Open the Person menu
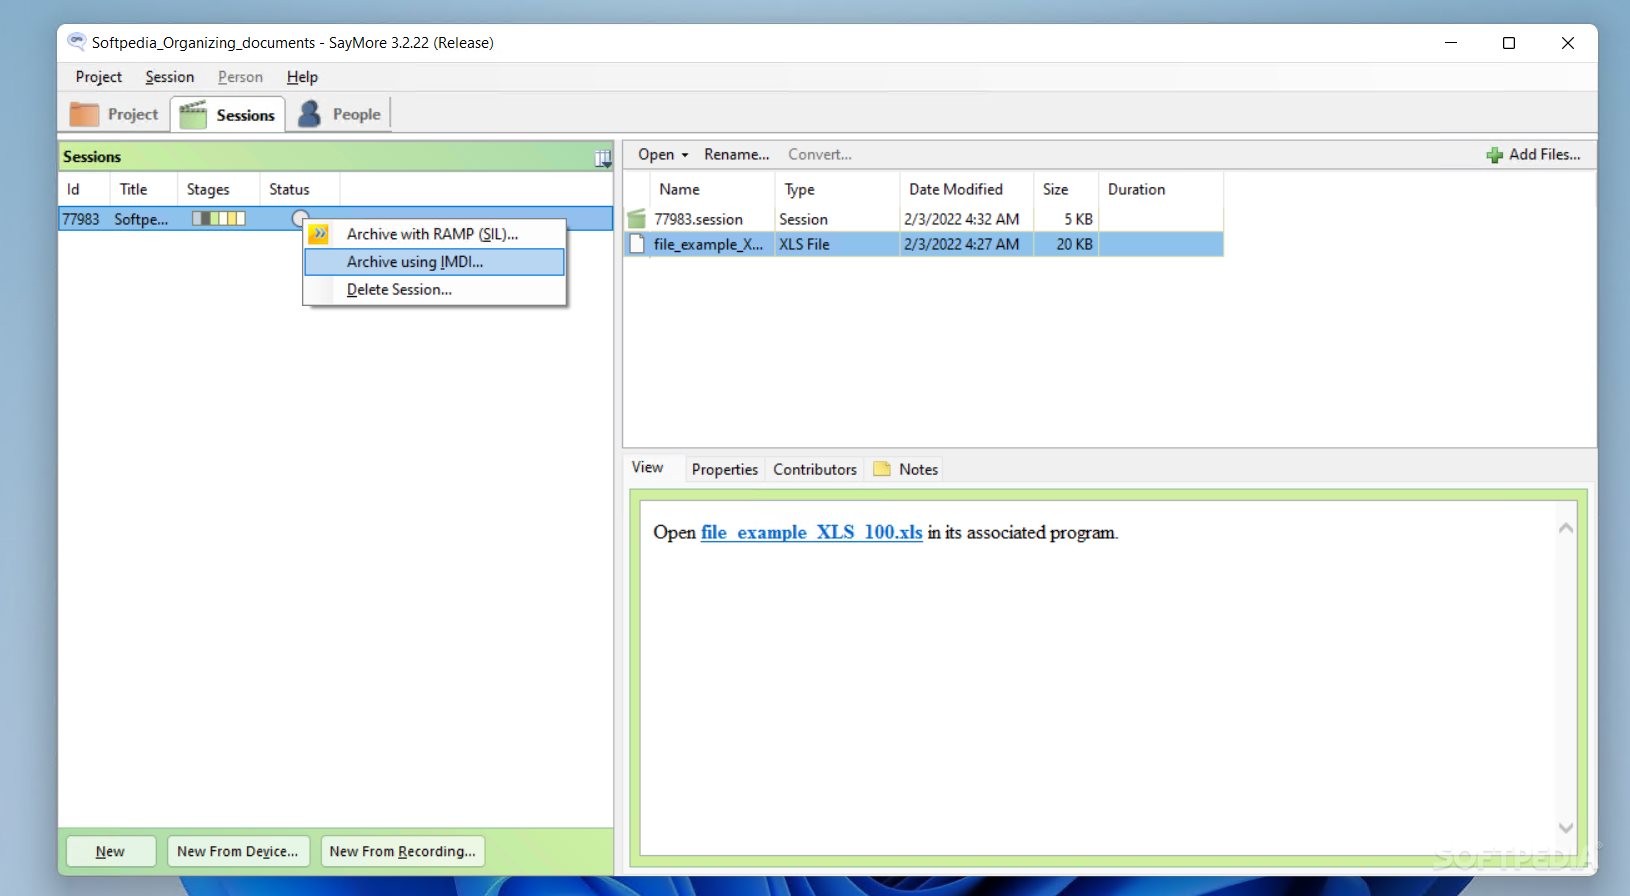 (240, 77)
